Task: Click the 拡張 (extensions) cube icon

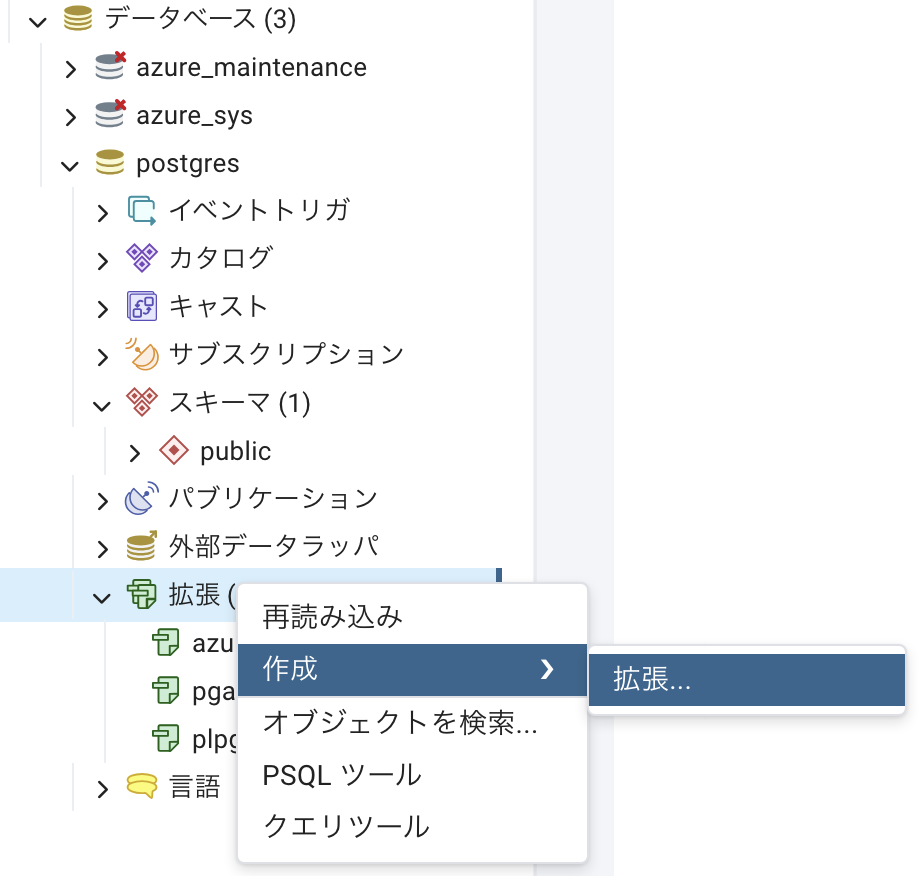Action: [x=142, y=594]
